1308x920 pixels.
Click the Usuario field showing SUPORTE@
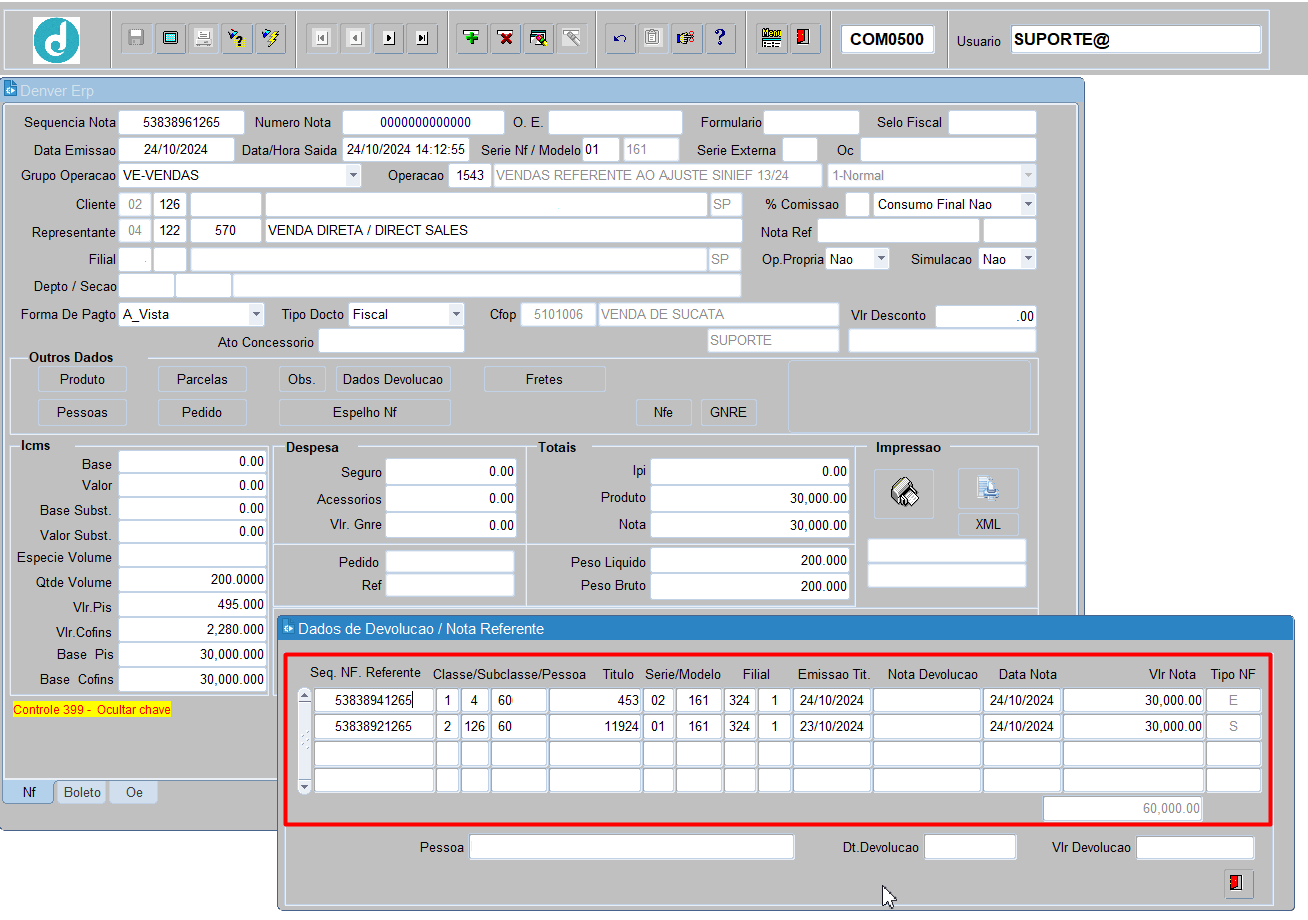[x=1136, y=40]
